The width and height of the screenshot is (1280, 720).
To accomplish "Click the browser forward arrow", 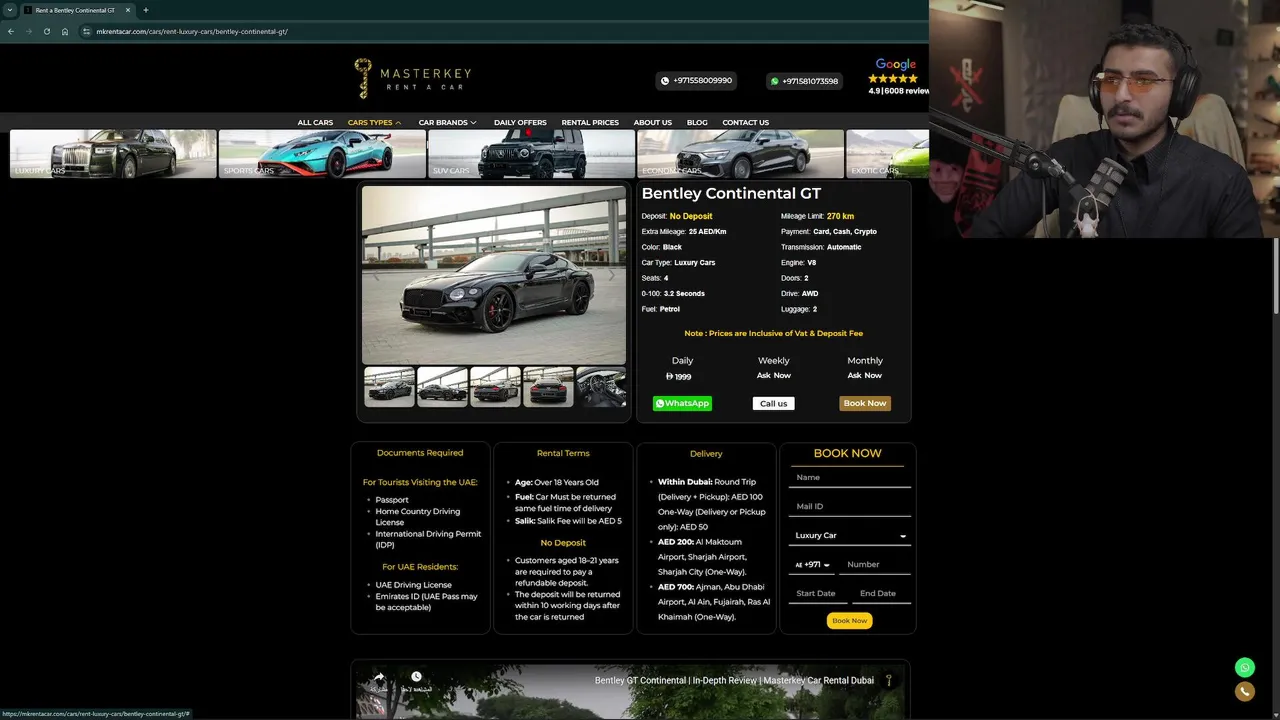I will point(28,31).
